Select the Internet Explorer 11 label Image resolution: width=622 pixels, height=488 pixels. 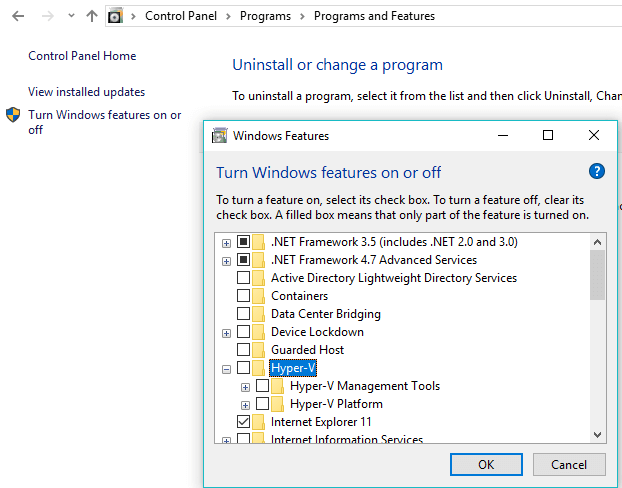click(x=321, y=422)
